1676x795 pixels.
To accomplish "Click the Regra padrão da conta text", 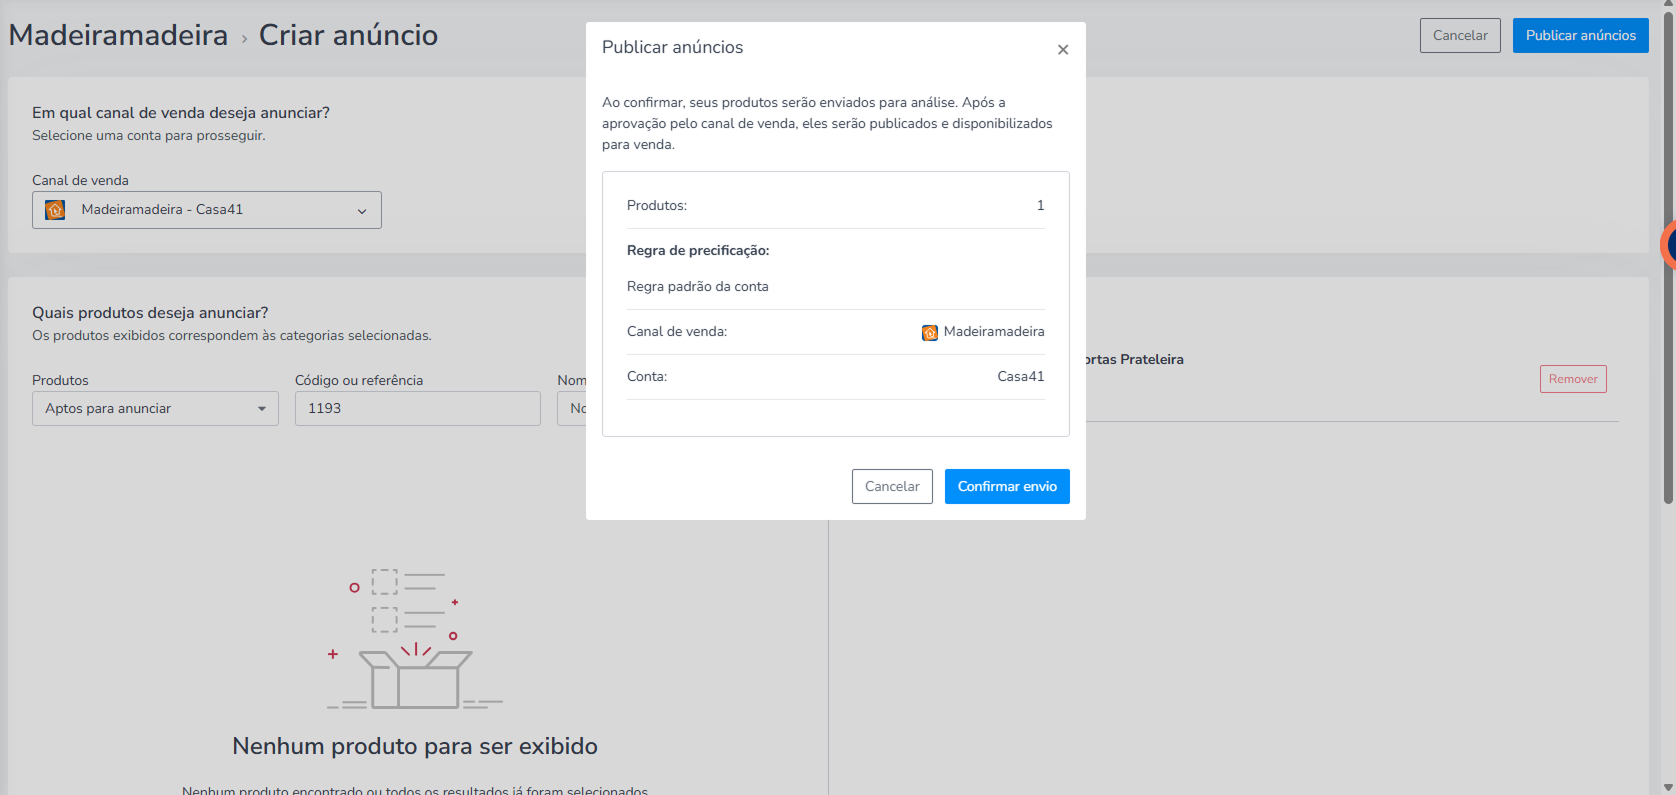I will point(697,286).
